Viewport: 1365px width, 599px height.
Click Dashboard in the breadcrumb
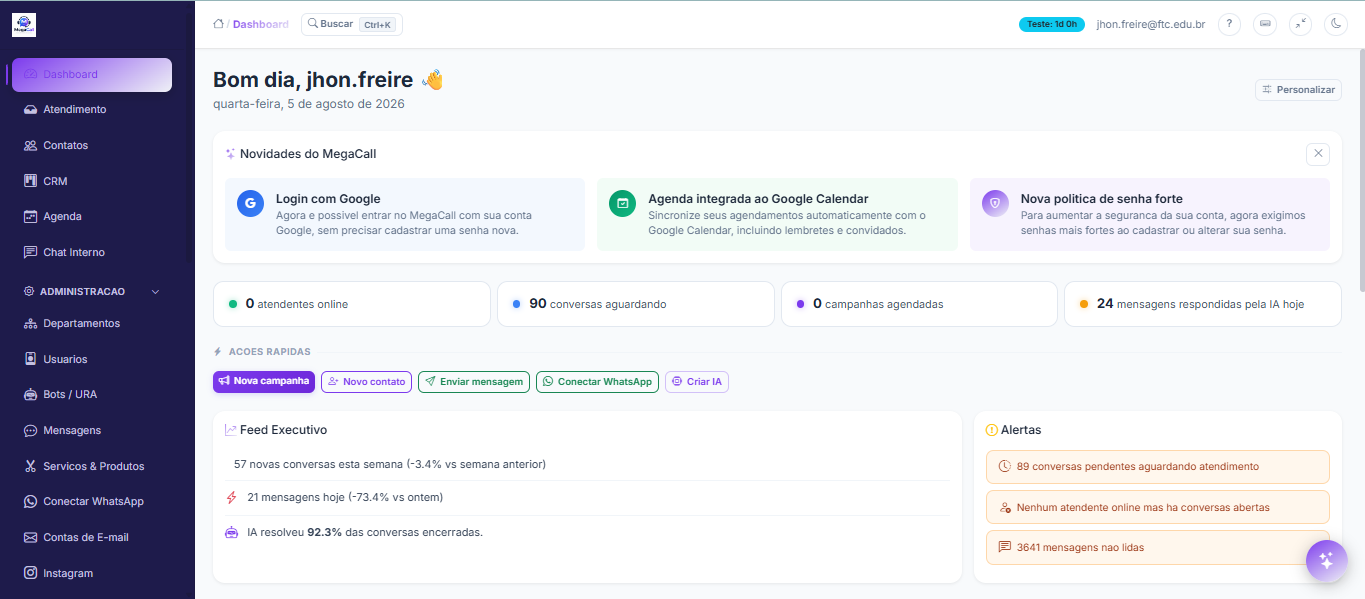(261, 24)
